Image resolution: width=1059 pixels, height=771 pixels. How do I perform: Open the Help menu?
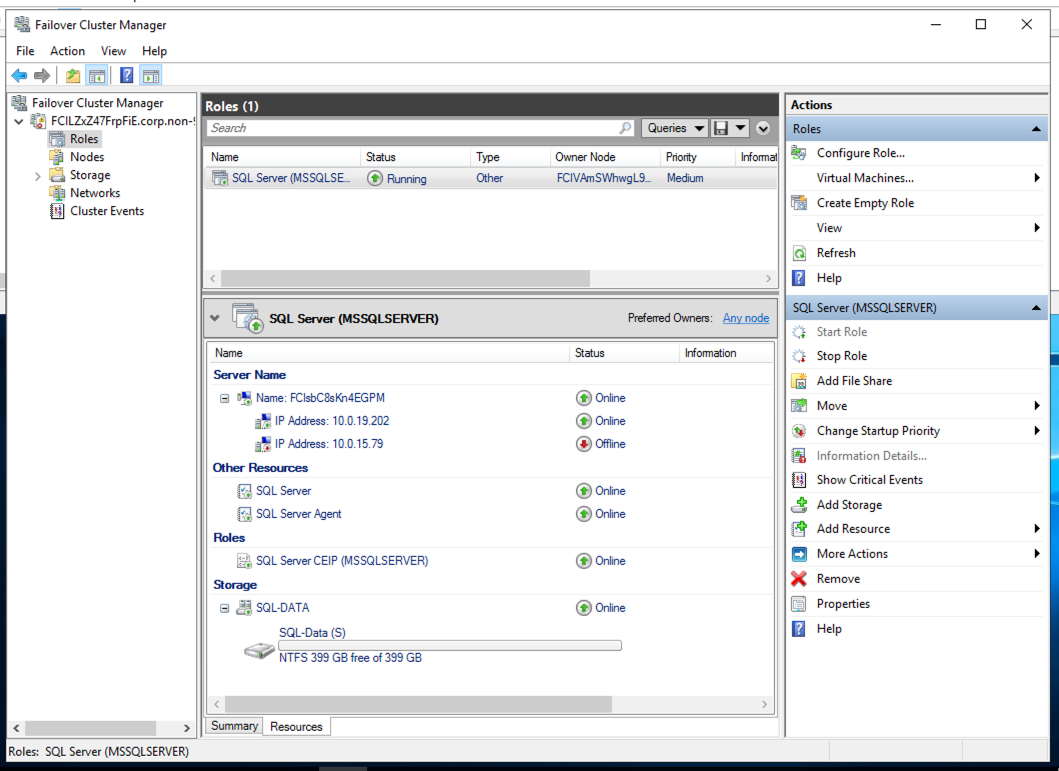tap(154, 51)
